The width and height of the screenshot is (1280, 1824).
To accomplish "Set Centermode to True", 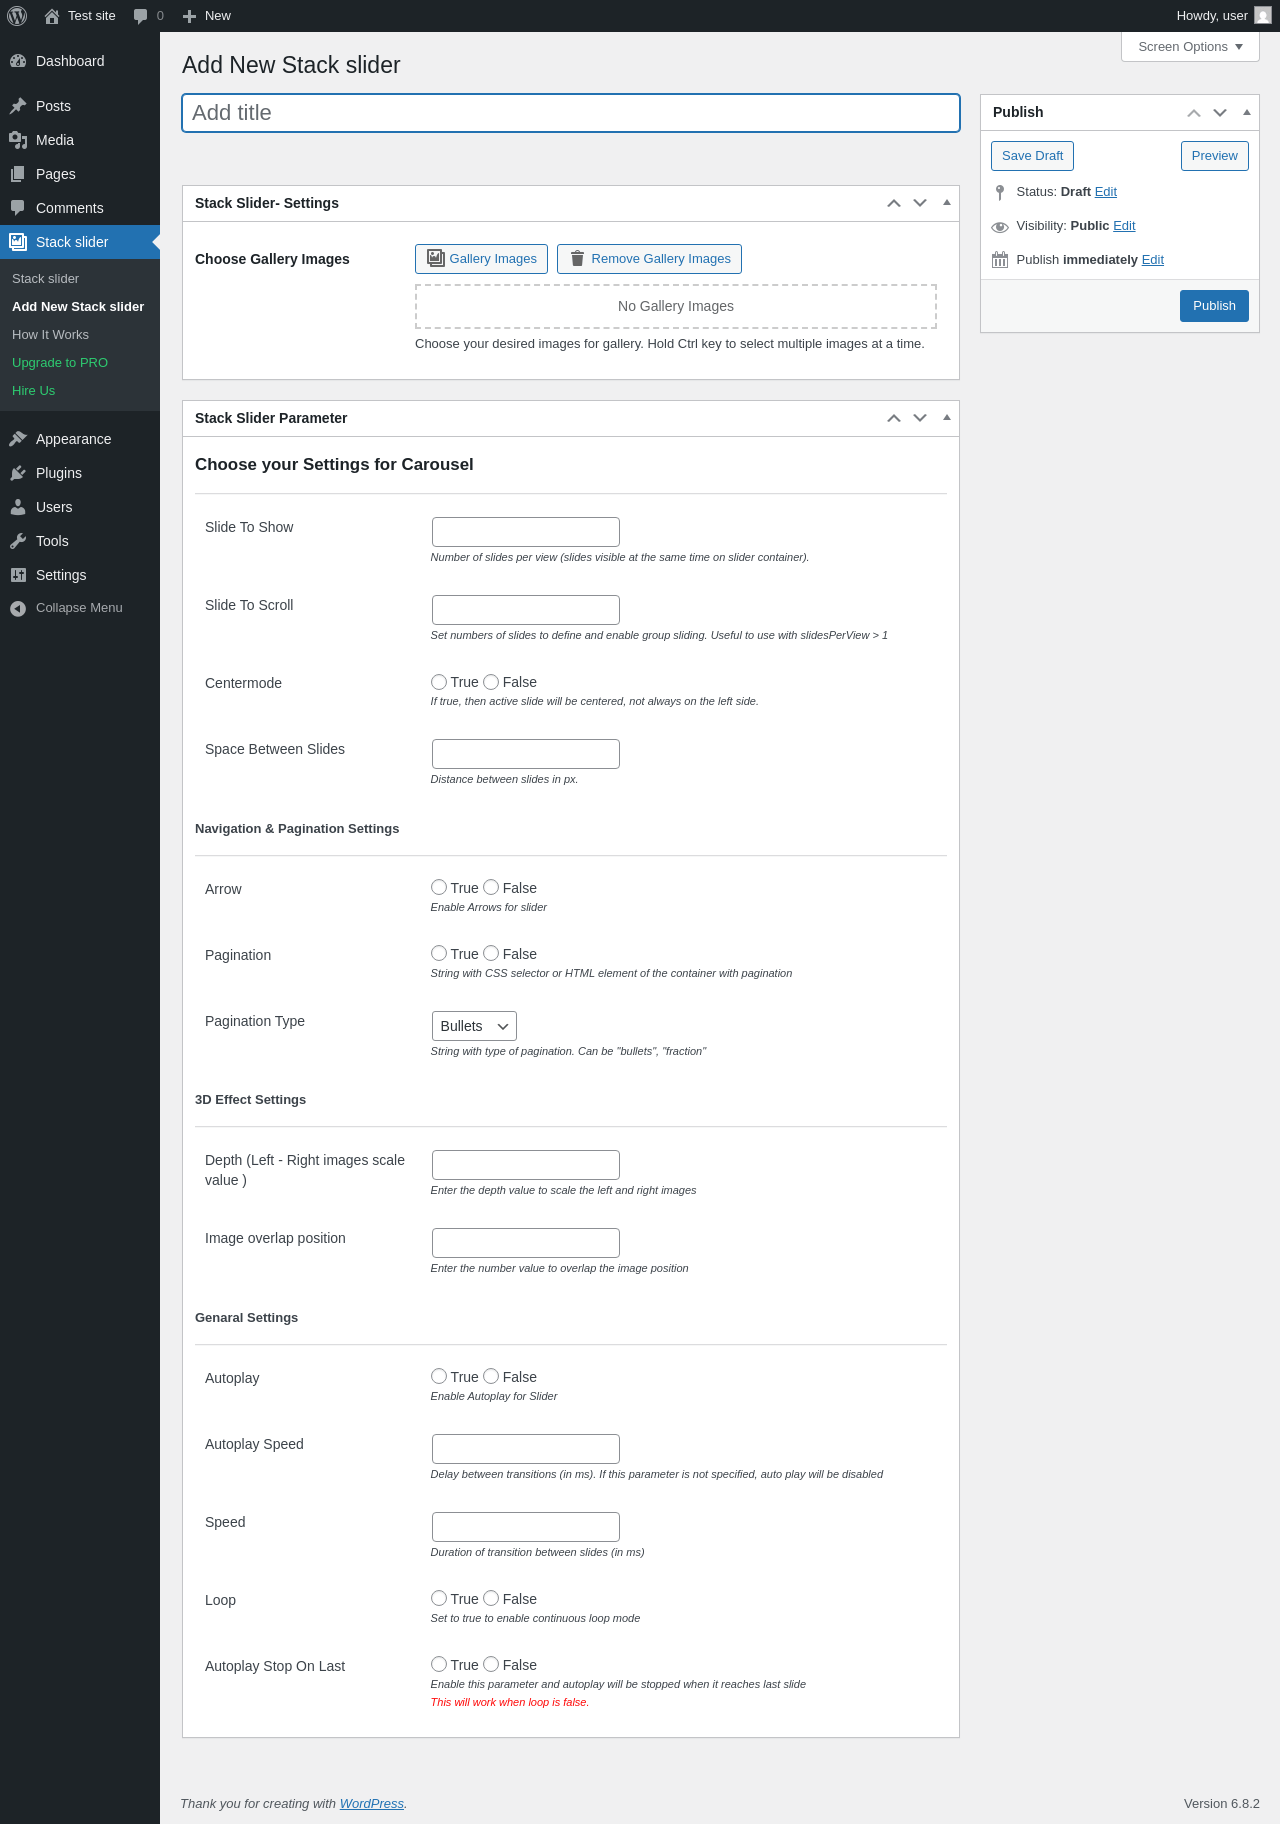I will pos(439,682).
